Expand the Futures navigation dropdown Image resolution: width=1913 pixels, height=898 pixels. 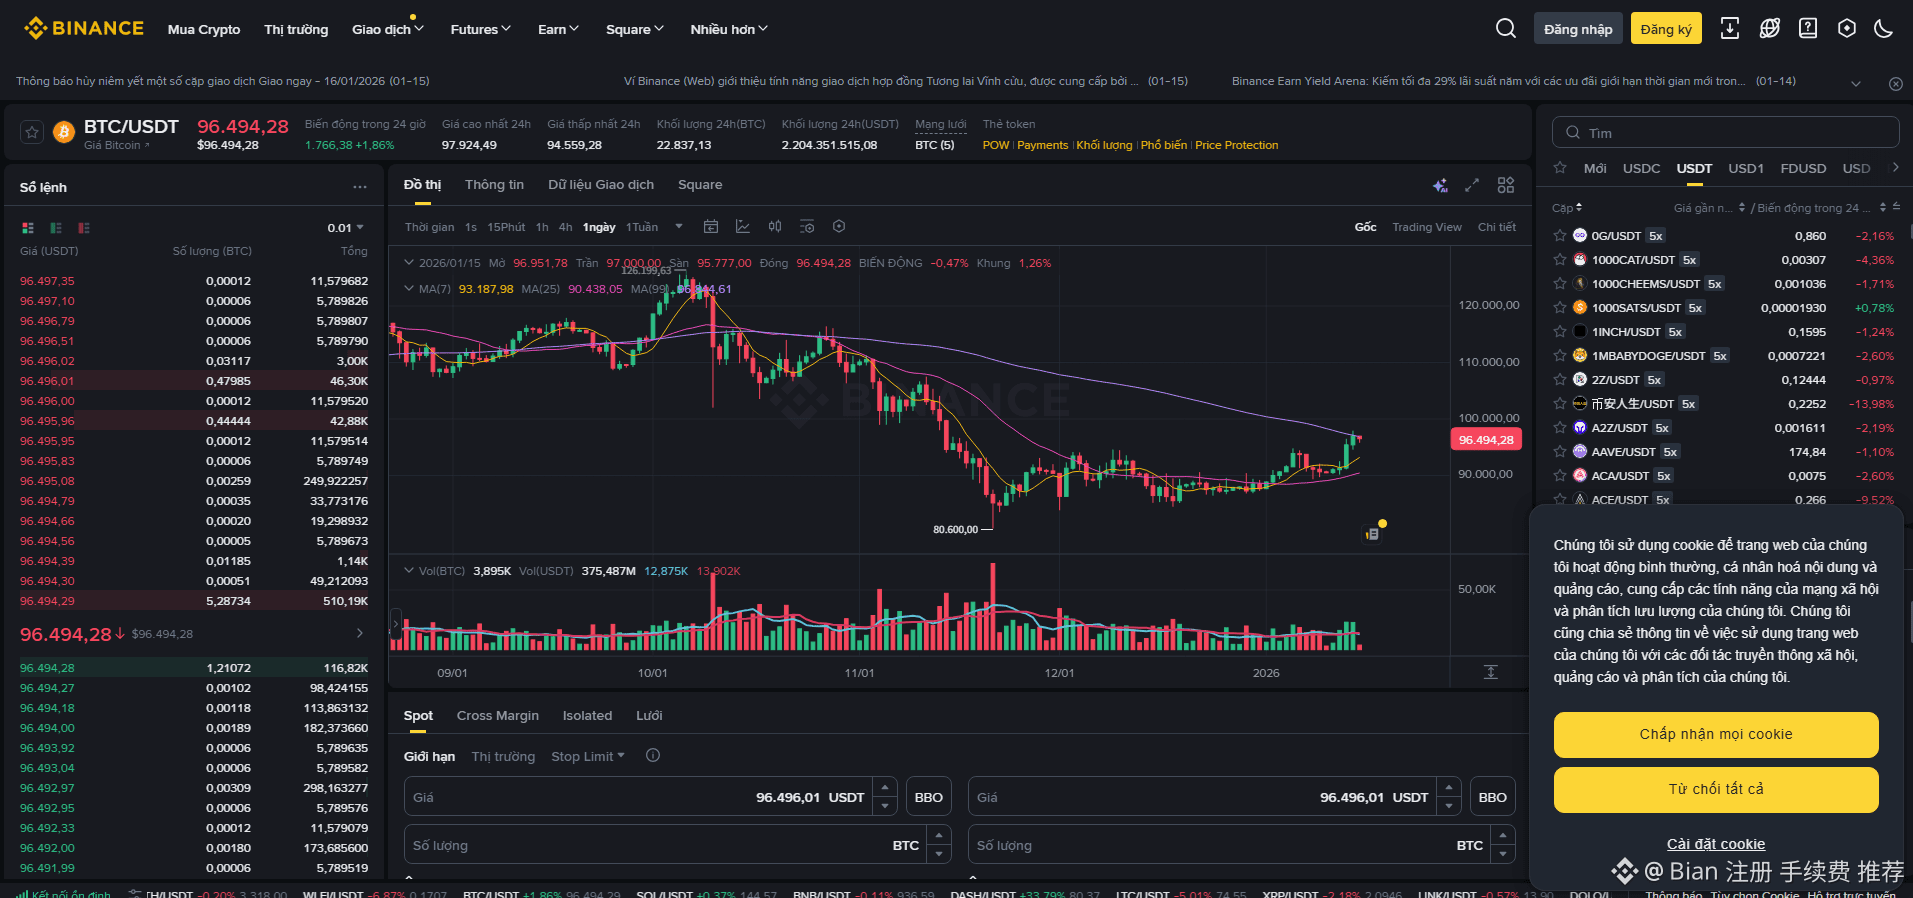point(481,29)
